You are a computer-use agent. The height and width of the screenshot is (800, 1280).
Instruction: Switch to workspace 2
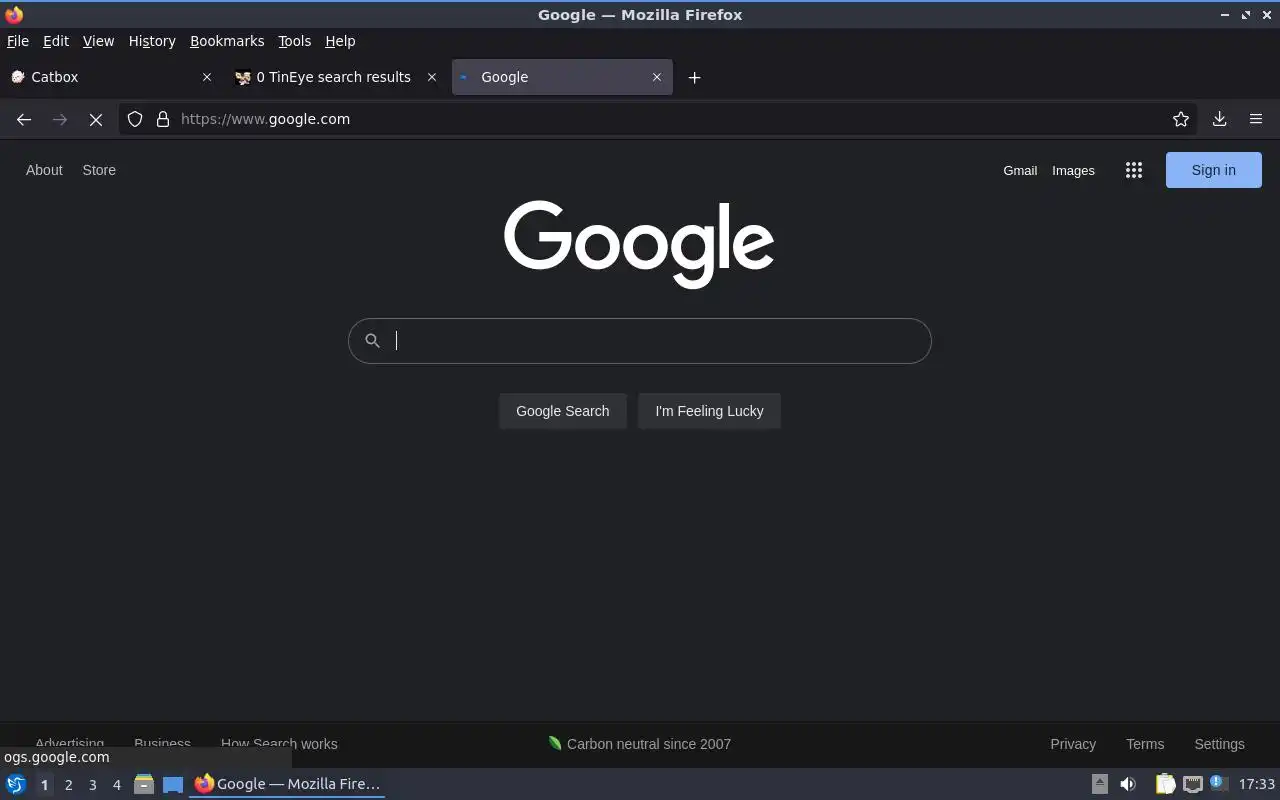pyautogui.click(x=68, y=785)
